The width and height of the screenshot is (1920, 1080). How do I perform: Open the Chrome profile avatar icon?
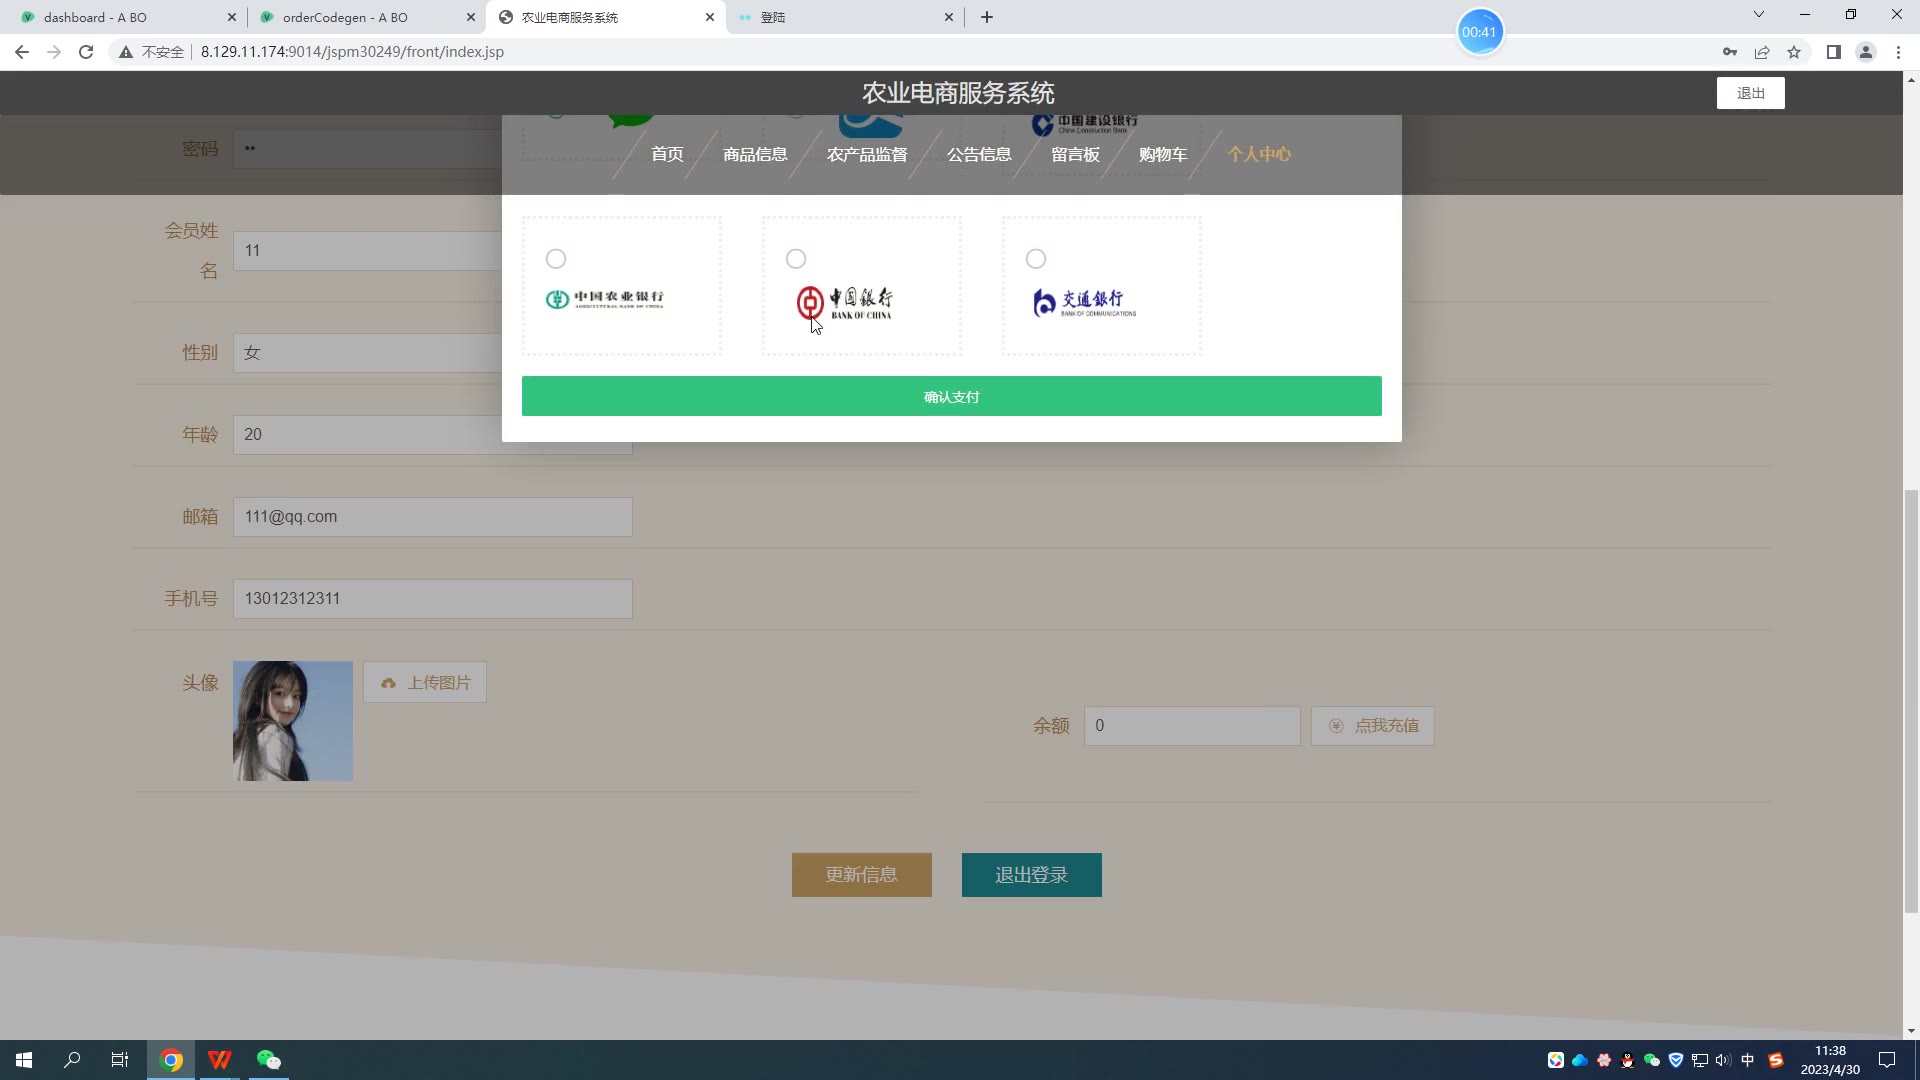click(1866, 52)
